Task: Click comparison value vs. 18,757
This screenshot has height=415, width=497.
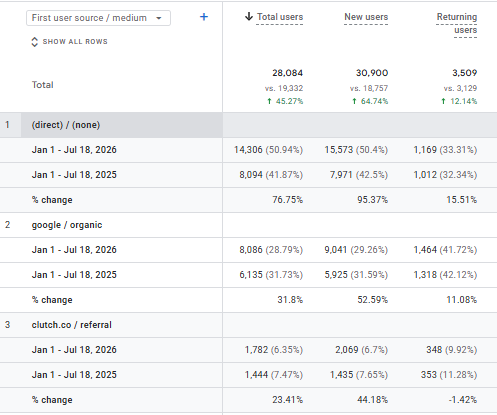Action: click(369, 88)
